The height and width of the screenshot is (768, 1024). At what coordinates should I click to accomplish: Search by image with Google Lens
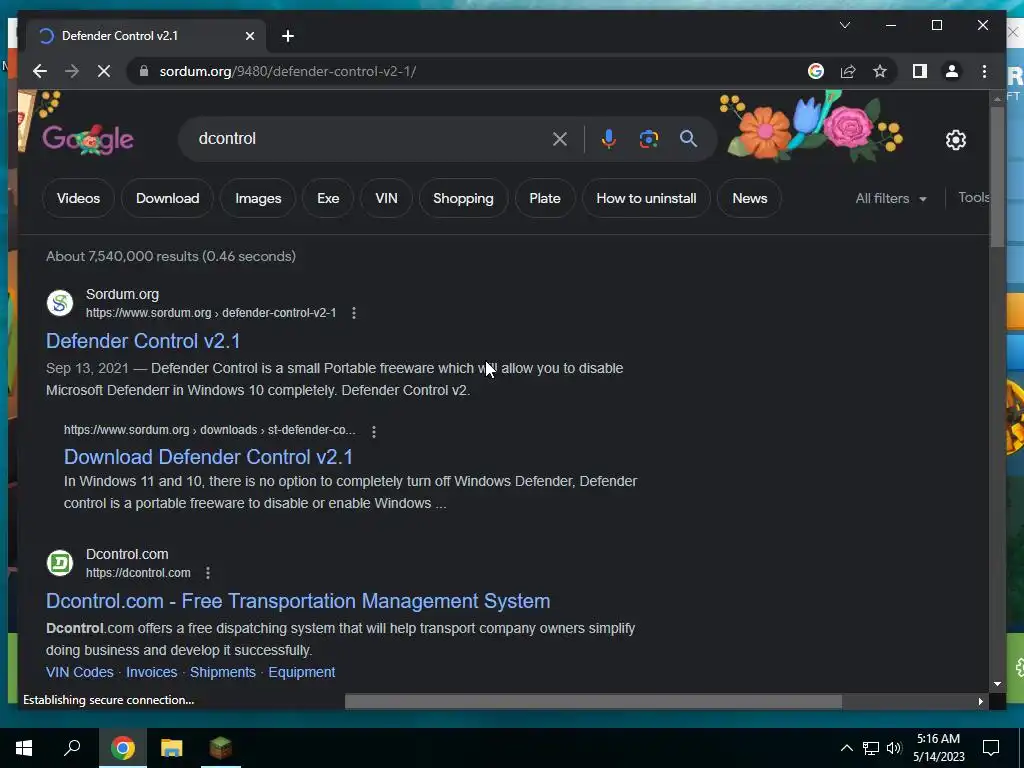648,138
